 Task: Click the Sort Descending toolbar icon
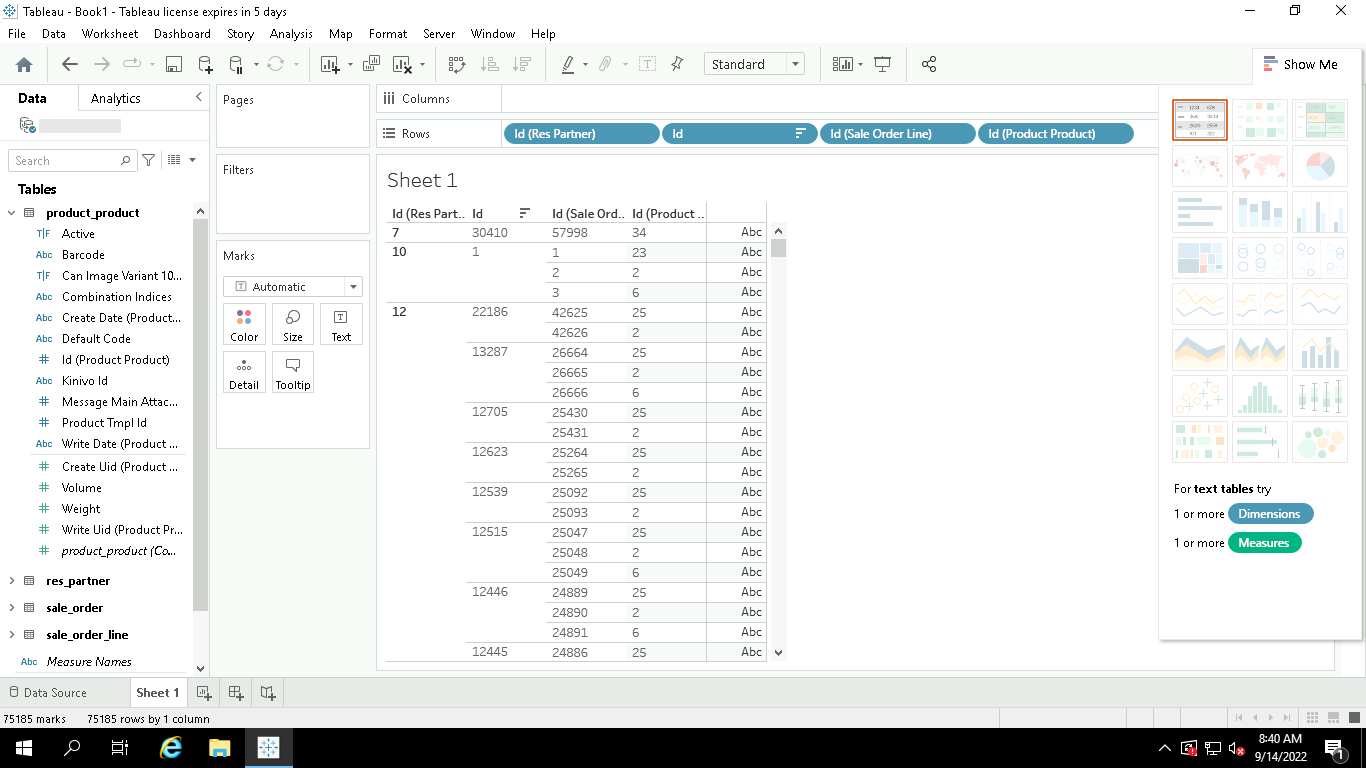pos(521,64)
